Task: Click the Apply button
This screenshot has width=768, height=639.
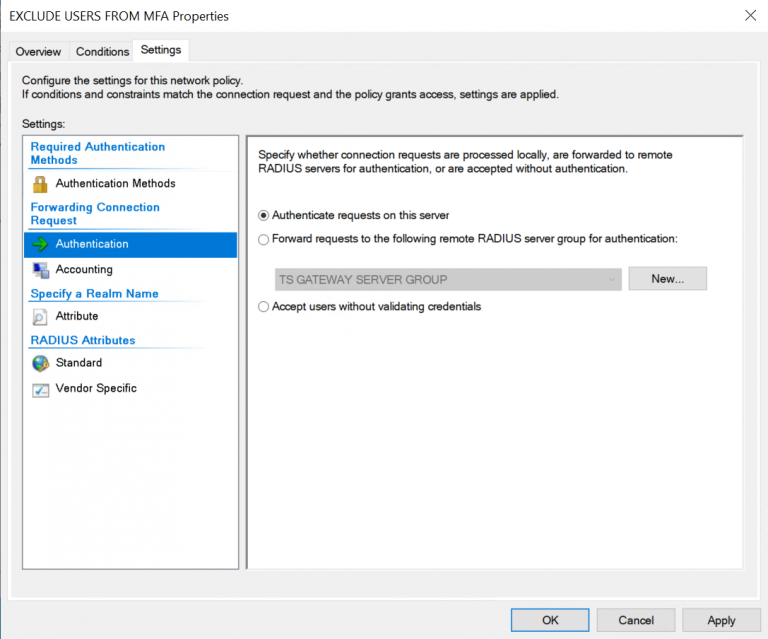Action: pyautogui.click(x=721, y=620)
